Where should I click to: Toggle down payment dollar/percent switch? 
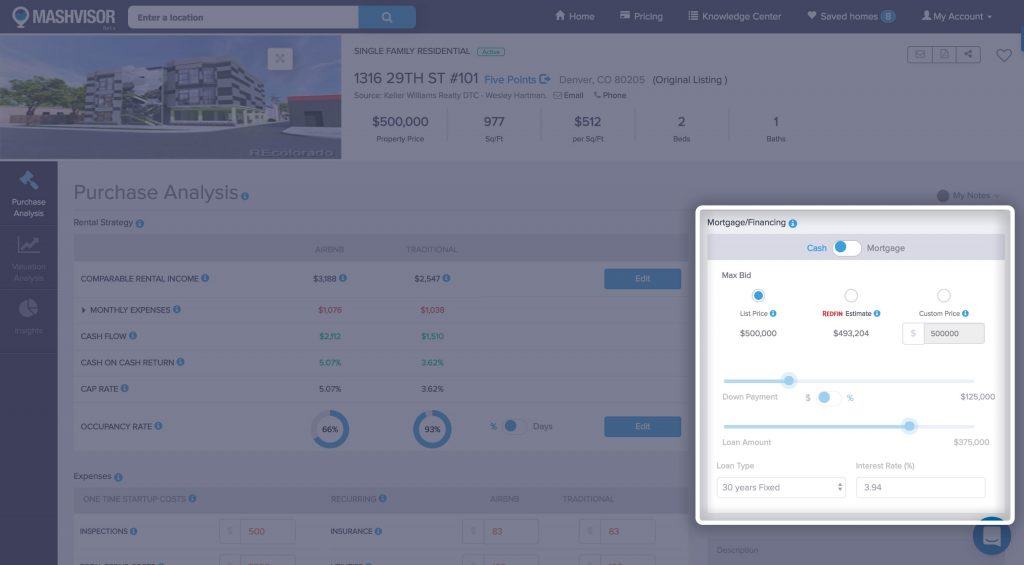pos(828,397)
